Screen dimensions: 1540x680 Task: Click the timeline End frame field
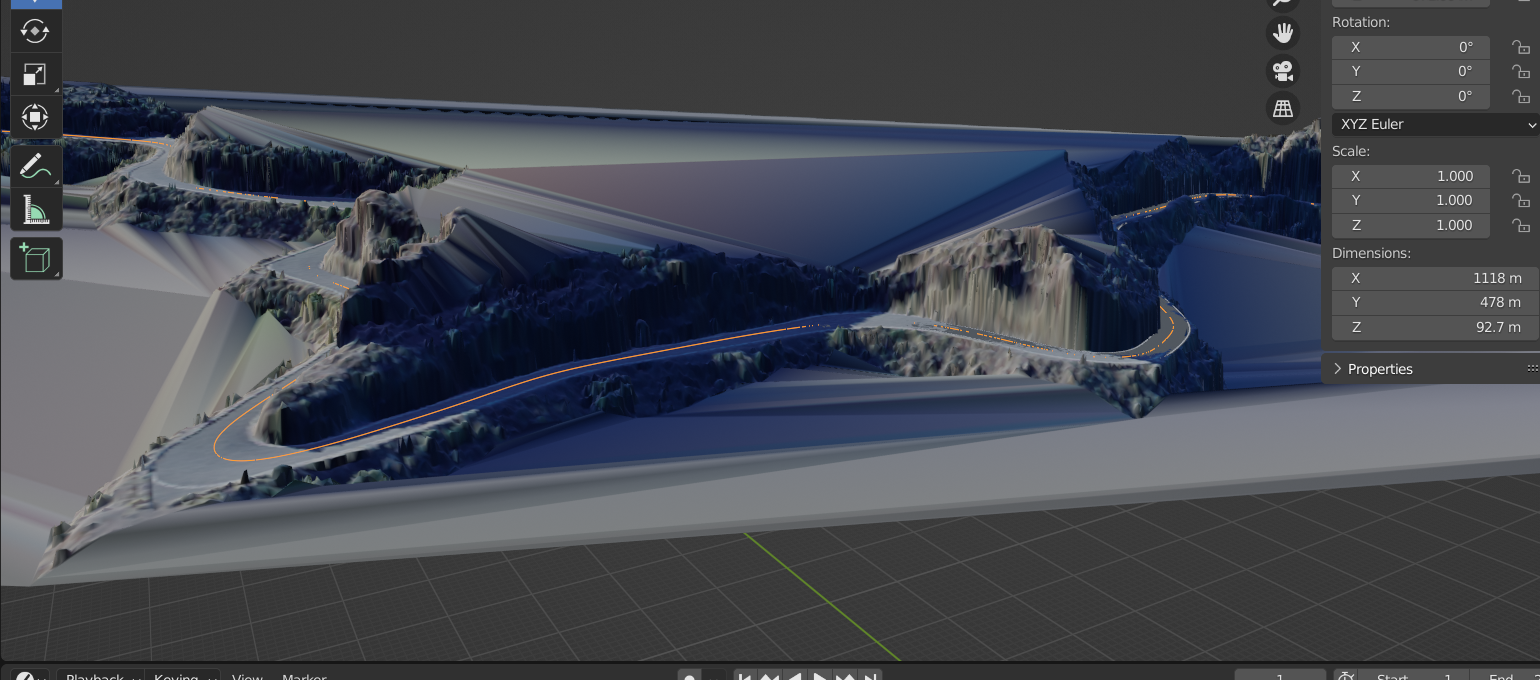pyautogui.click(x=1505, y=676)
